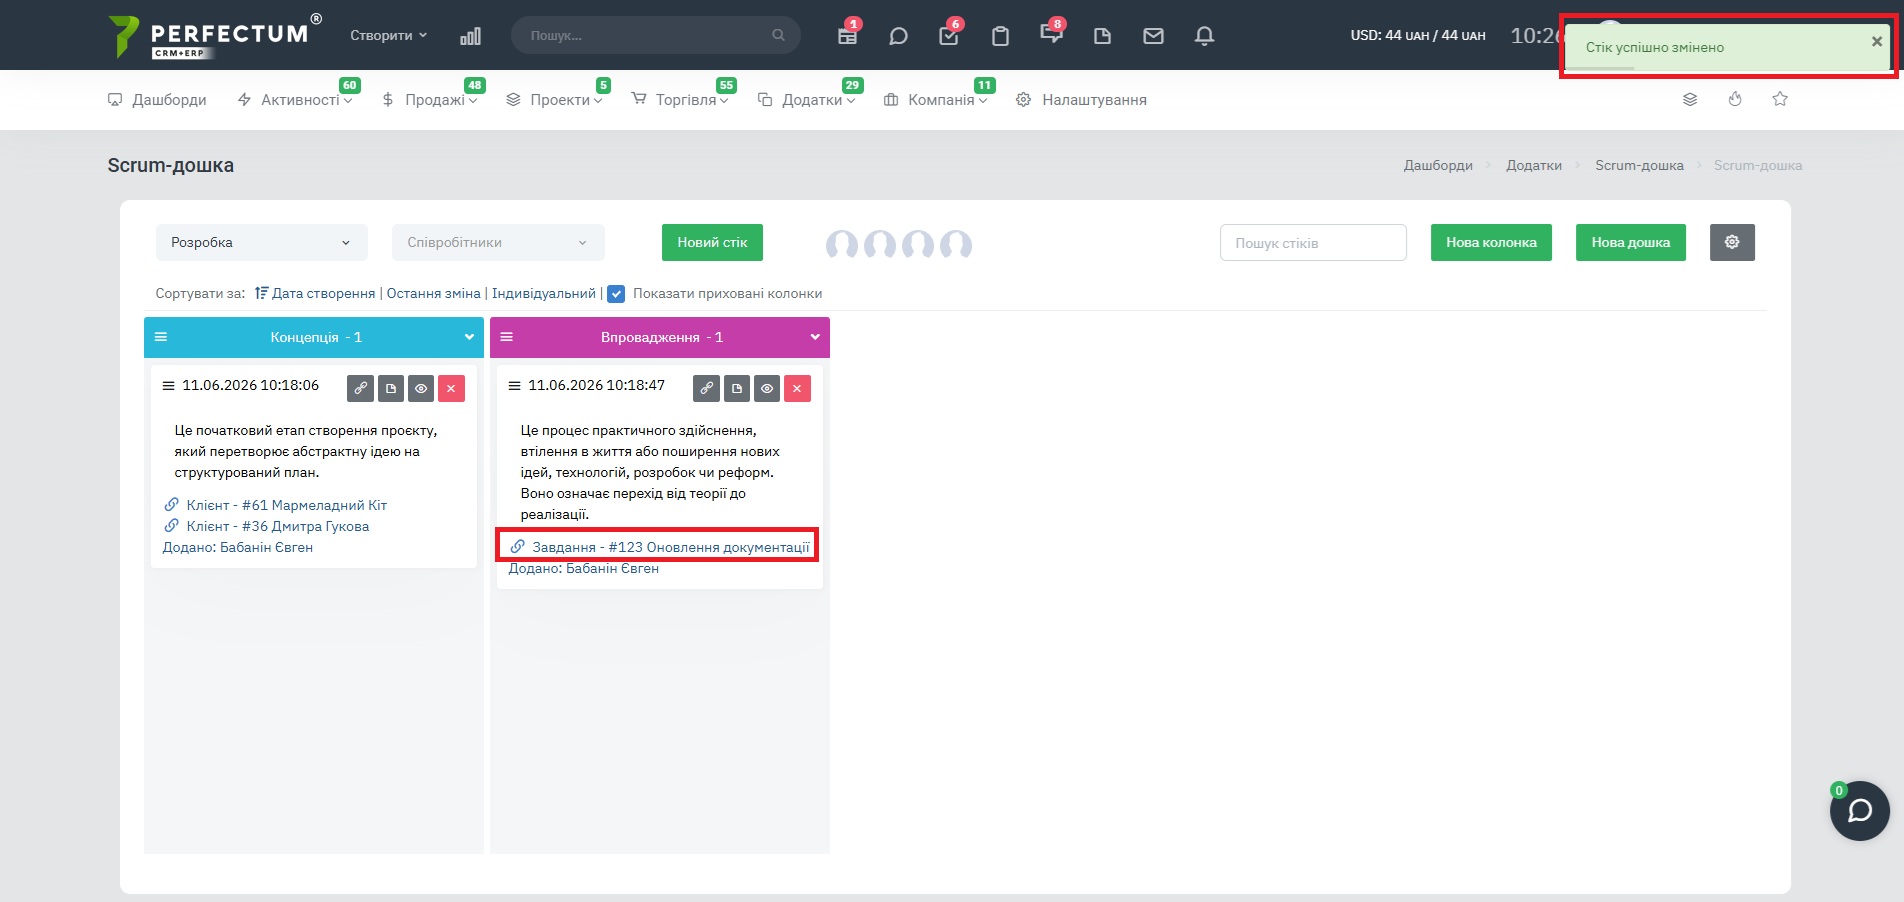Open the notes document icon in header

[1102, 36]
